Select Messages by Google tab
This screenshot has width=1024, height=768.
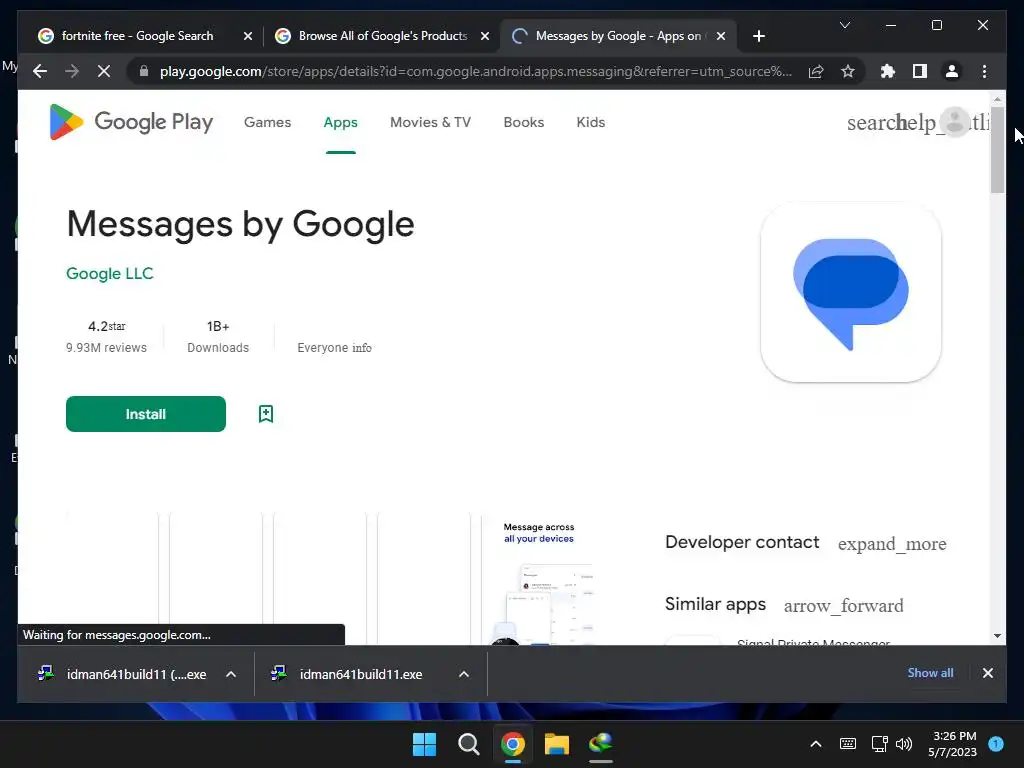618,36
